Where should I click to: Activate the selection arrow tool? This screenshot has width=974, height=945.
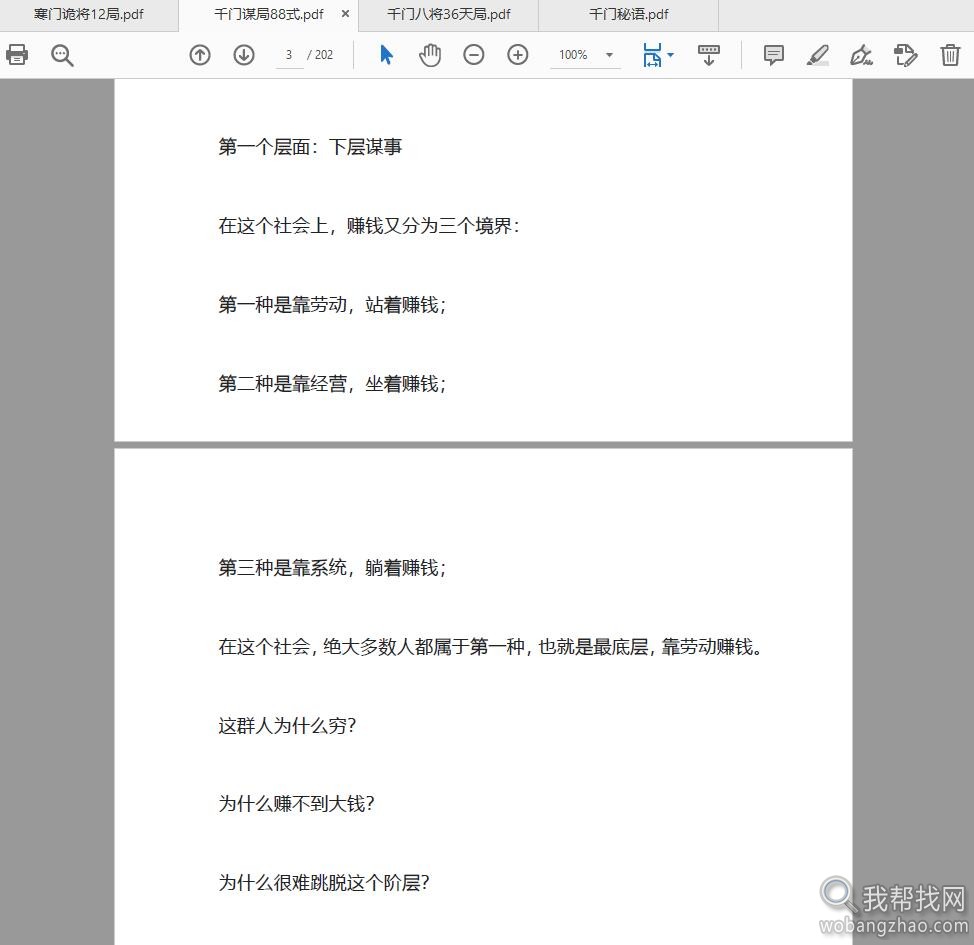pyautogui.click(x=386, y=55)
